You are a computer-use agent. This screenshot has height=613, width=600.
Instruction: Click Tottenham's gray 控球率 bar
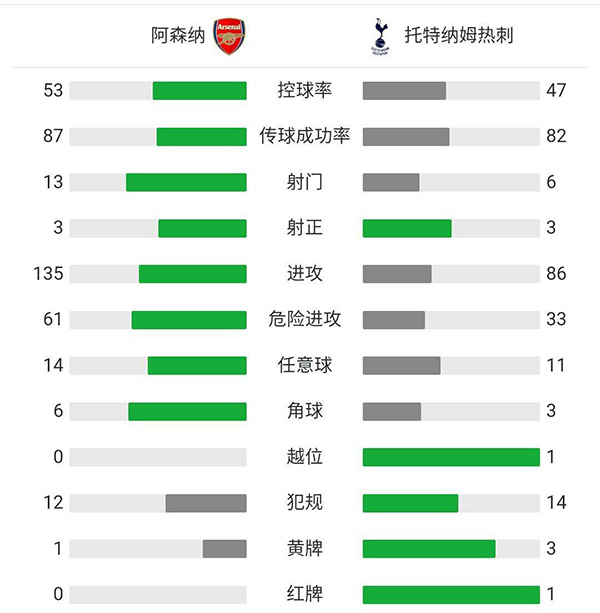[x=404, y=91]
